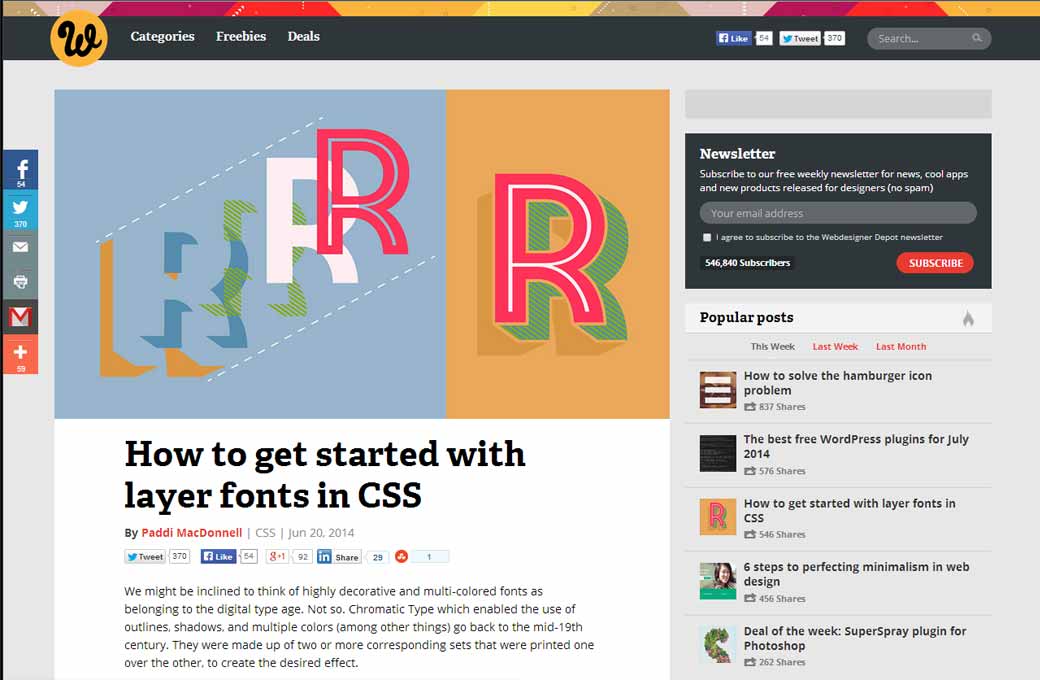
Task: Share article on LinkedIn
Action: click(x=339, y=556)
